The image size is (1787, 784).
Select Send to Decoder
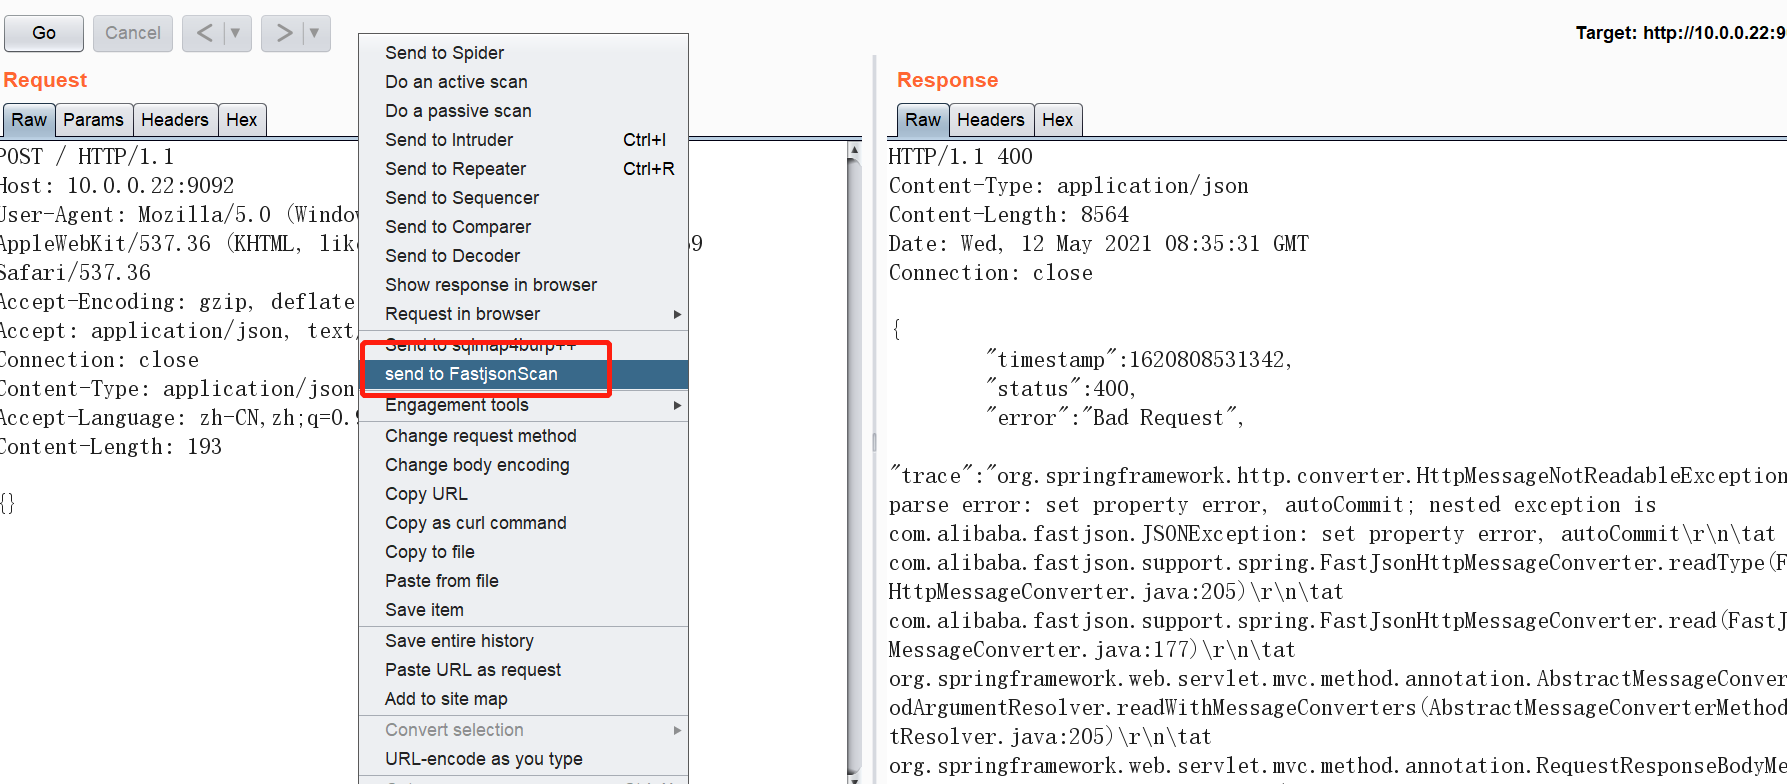pos(523,256)
